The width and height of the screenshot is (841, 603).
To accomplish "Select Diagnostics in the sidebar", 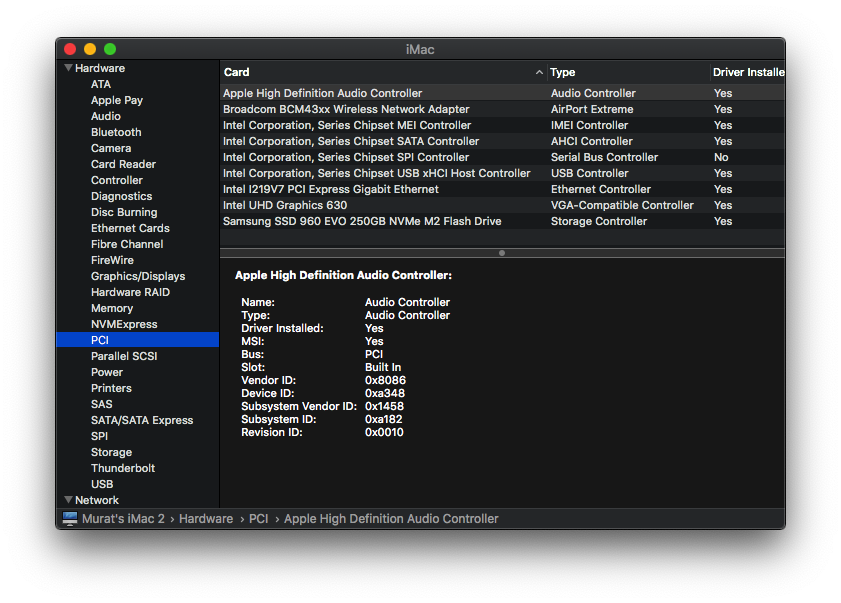I will pyautogui.click(x=122, y=196).
